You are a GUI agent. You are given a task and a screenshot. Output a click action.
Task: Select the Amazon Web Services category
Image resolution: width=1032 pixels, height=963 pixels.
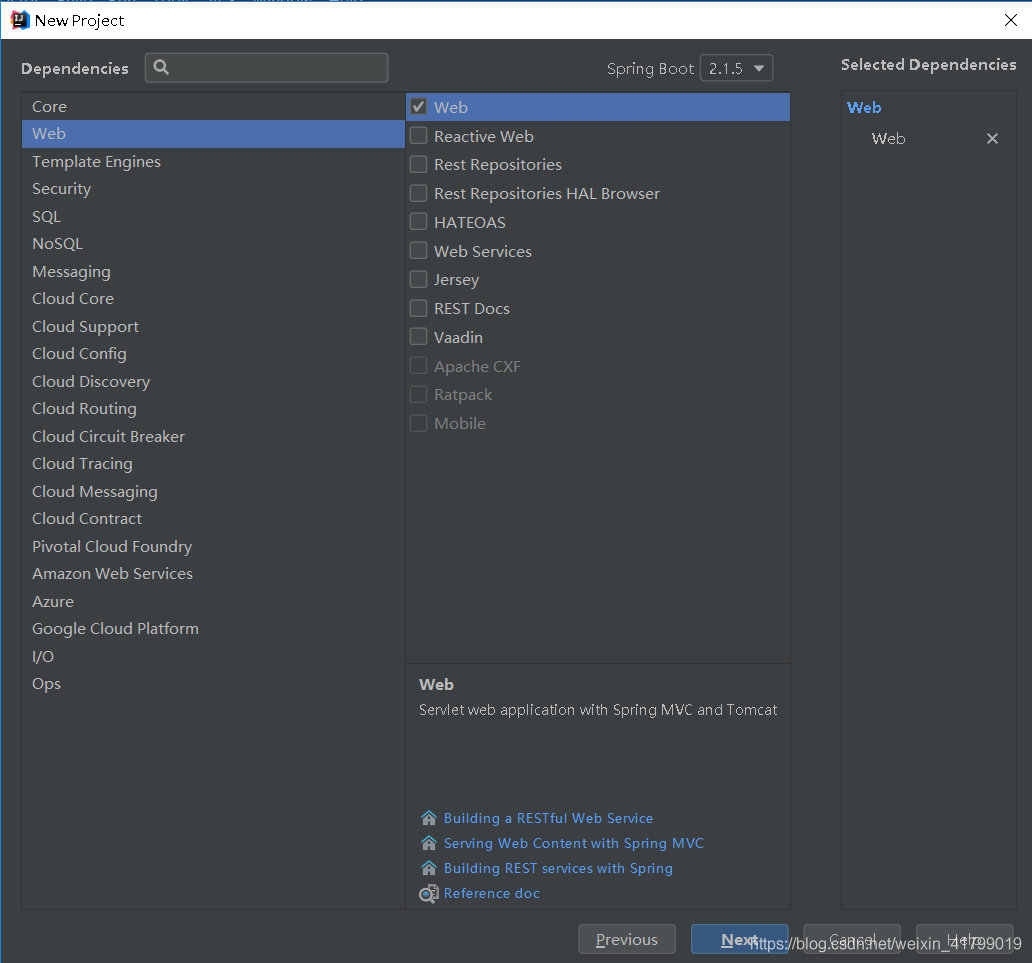point(213,574)
